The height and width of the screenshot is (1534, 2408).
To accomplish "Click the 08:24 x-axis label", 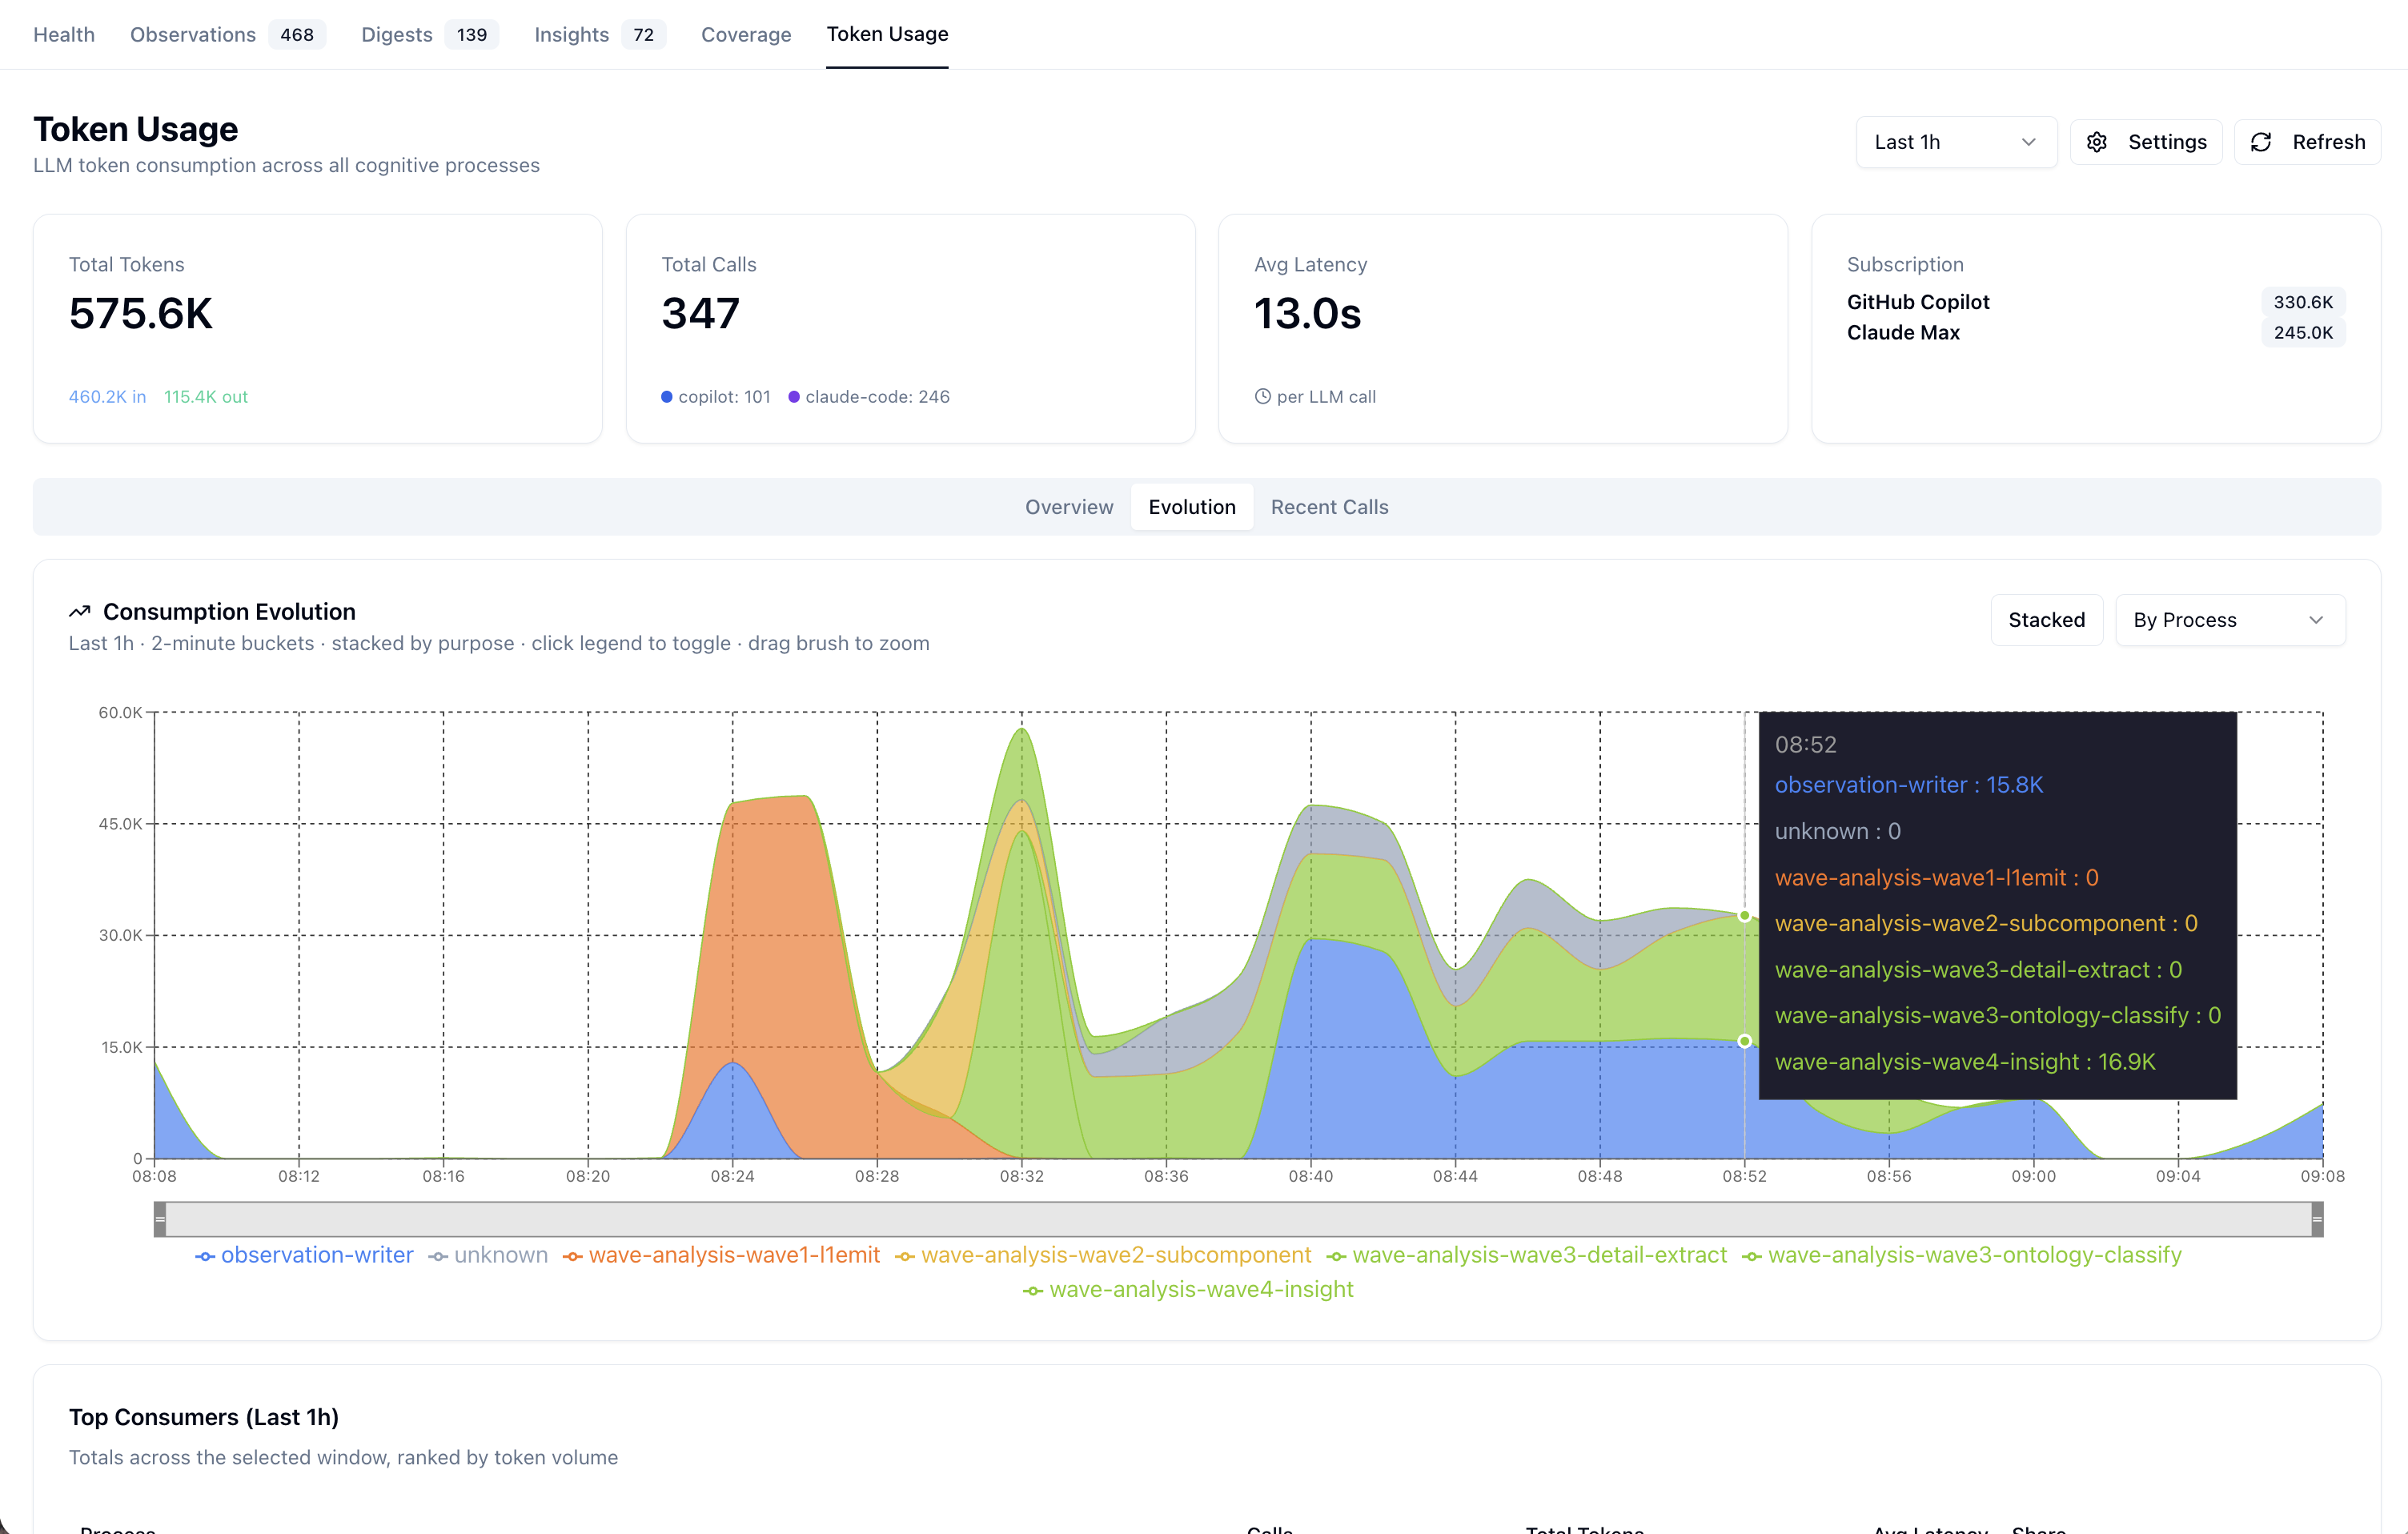I will [x=732, y=1176].
